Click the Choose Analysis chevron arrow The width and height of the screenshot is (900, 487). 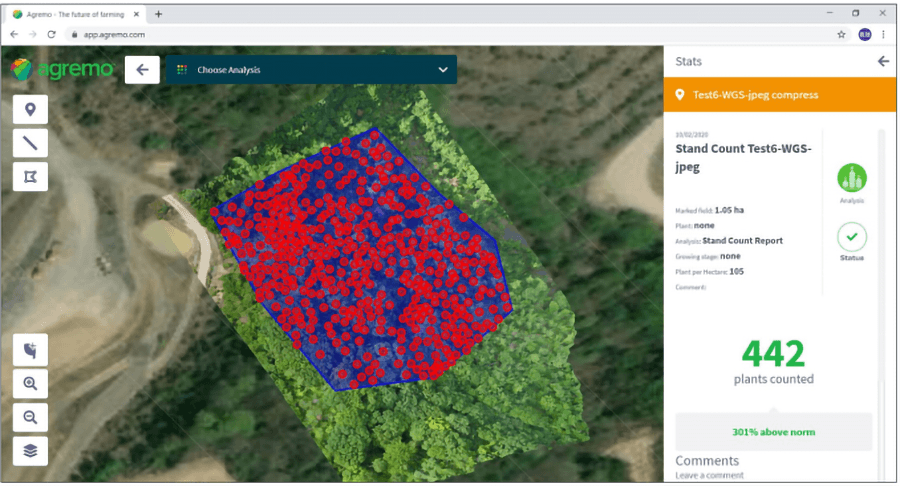(443, 70)
